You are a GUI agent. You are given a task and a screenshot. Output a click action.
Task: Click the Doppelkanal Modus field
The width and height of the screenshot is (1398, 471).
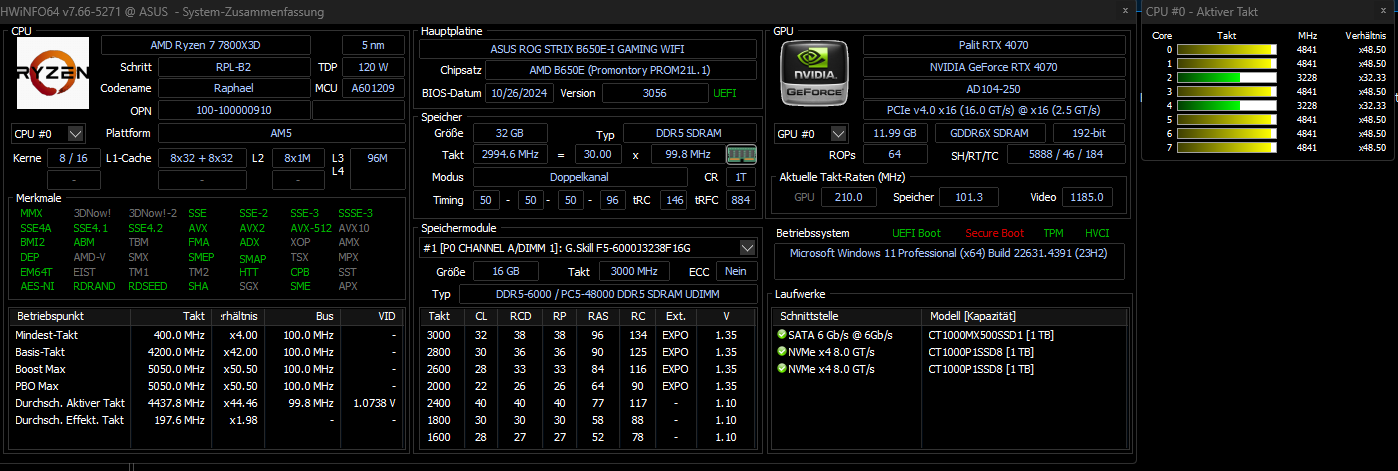pyautogui.click(x=578, y=177)
